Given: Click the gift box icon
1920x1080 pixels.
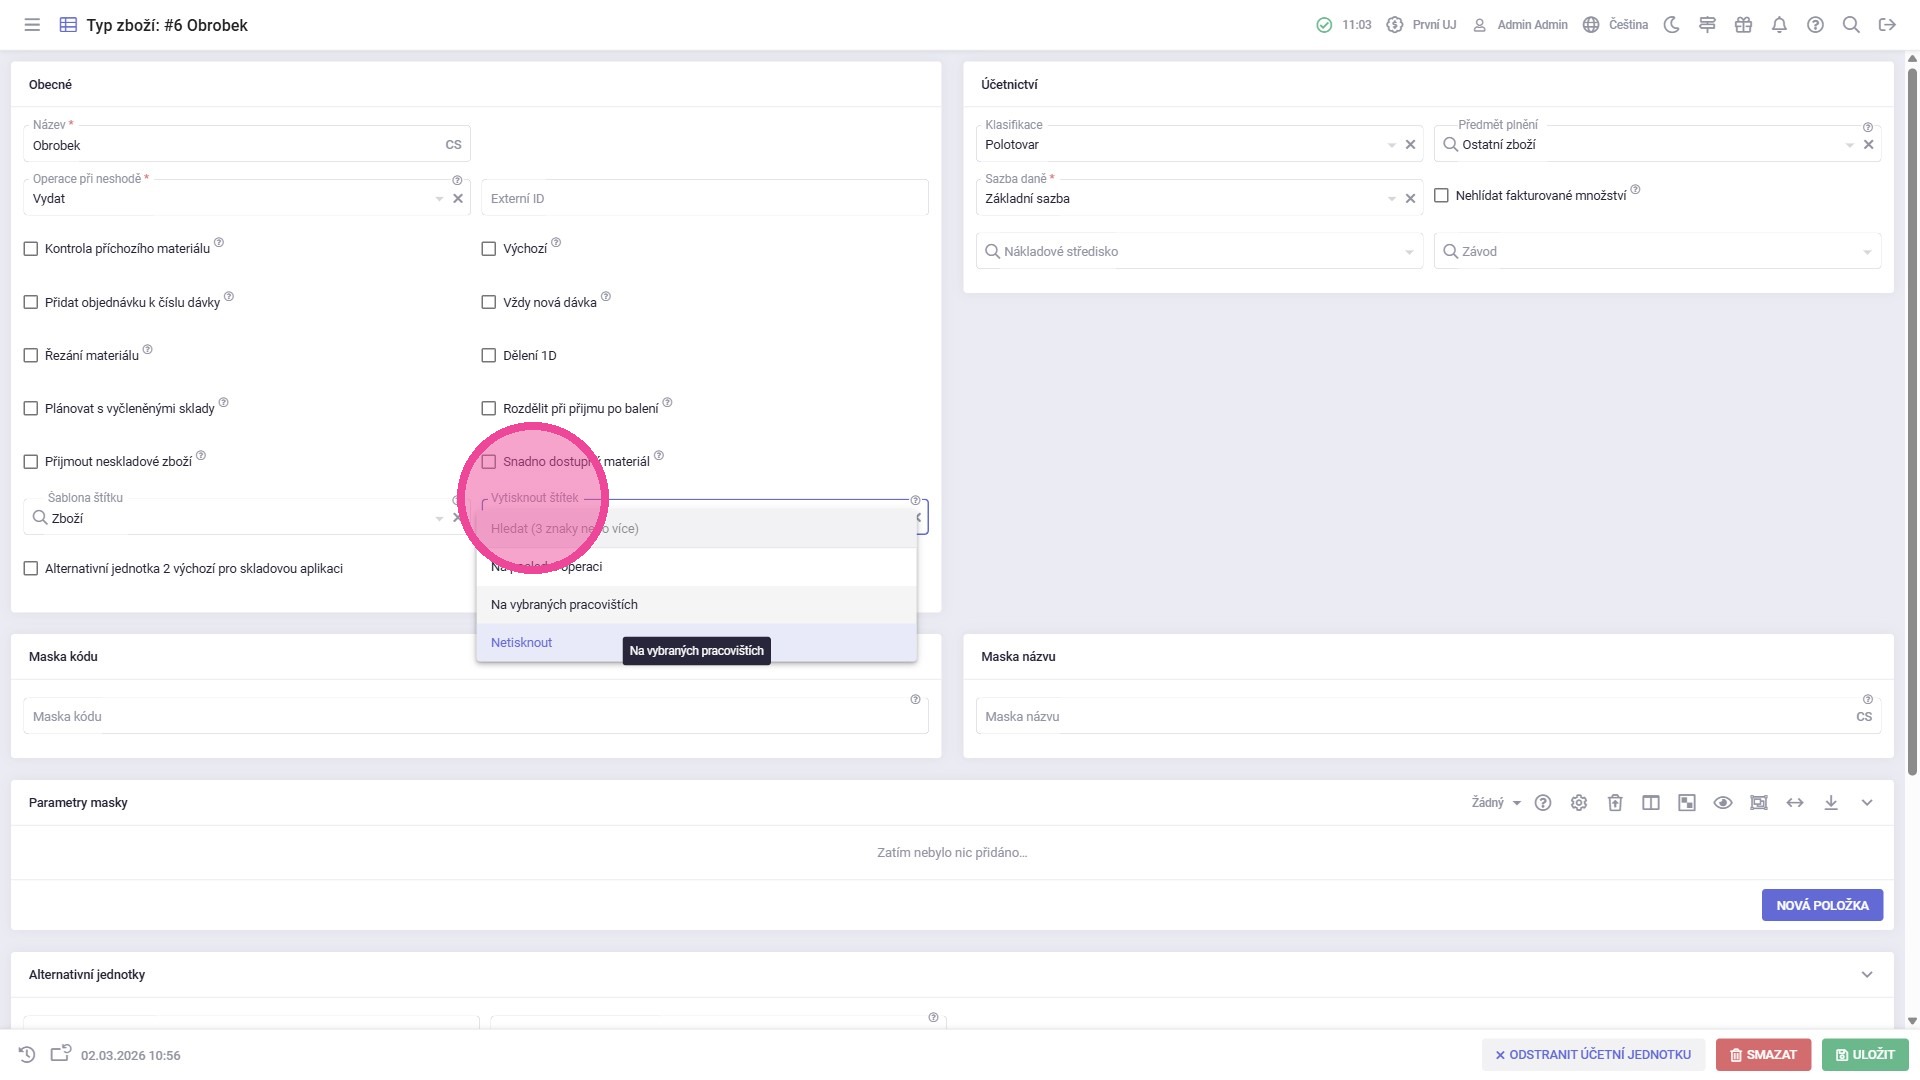Looking at the screenshot, I should click(x=1743, y=25).
